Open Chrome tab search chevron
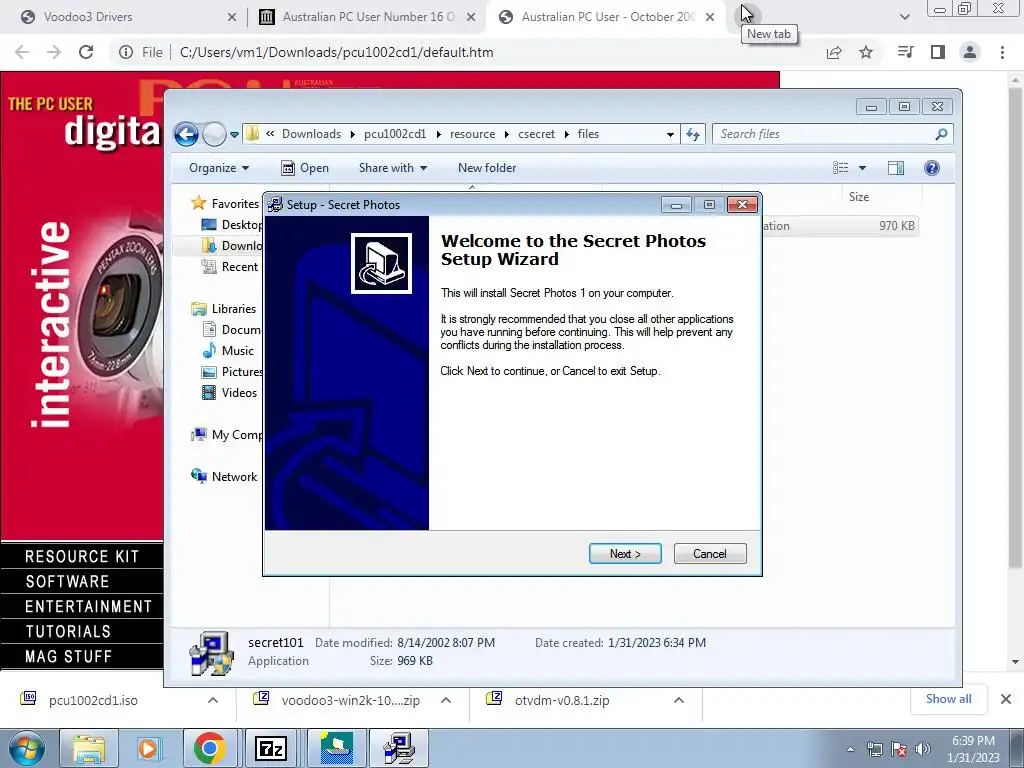The height and width of the screenshot is (768, 1024). coord(904,17)
